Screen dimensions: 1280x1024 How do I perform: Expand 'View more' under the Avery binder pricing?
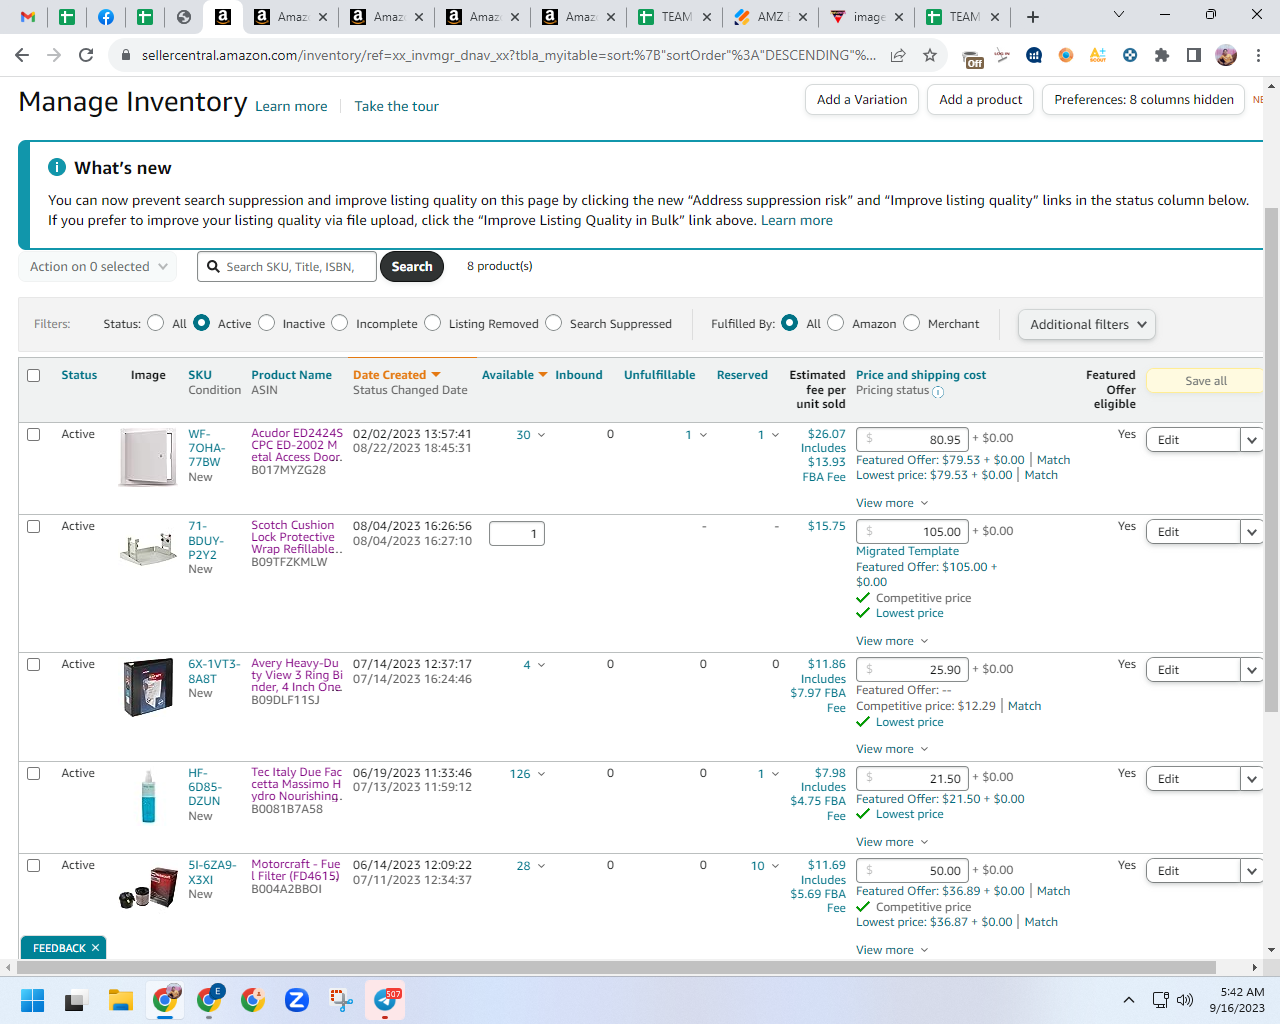892,749
